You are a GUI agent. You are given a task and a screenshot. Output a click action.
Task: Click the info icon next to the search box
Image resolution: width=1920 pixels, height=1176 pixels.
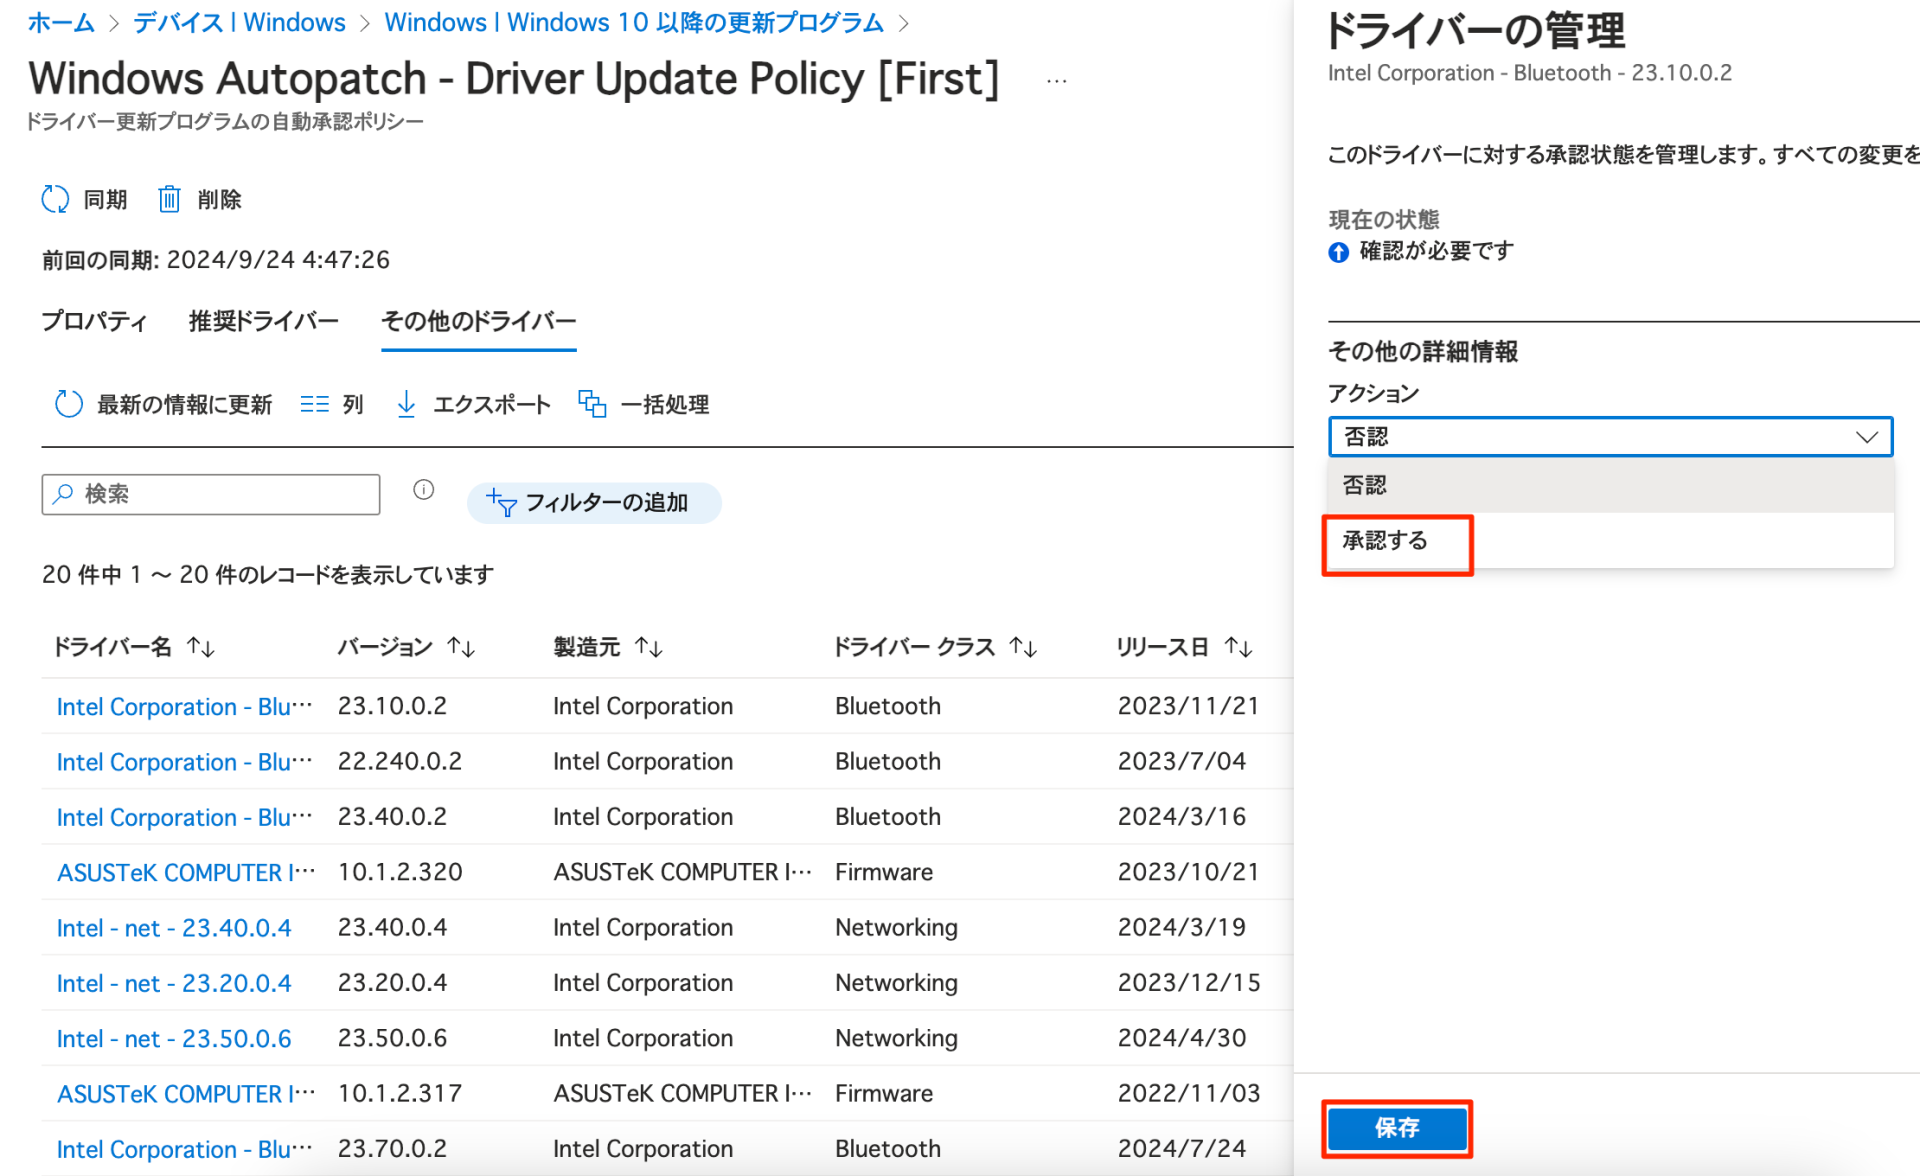423,489
